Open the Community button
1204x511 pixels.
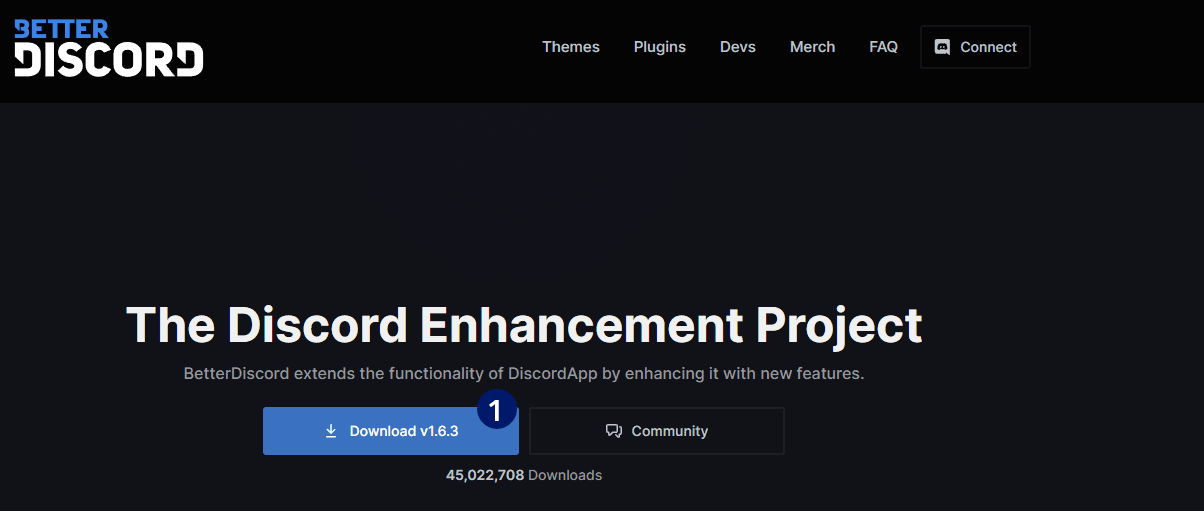pos(657,431)
